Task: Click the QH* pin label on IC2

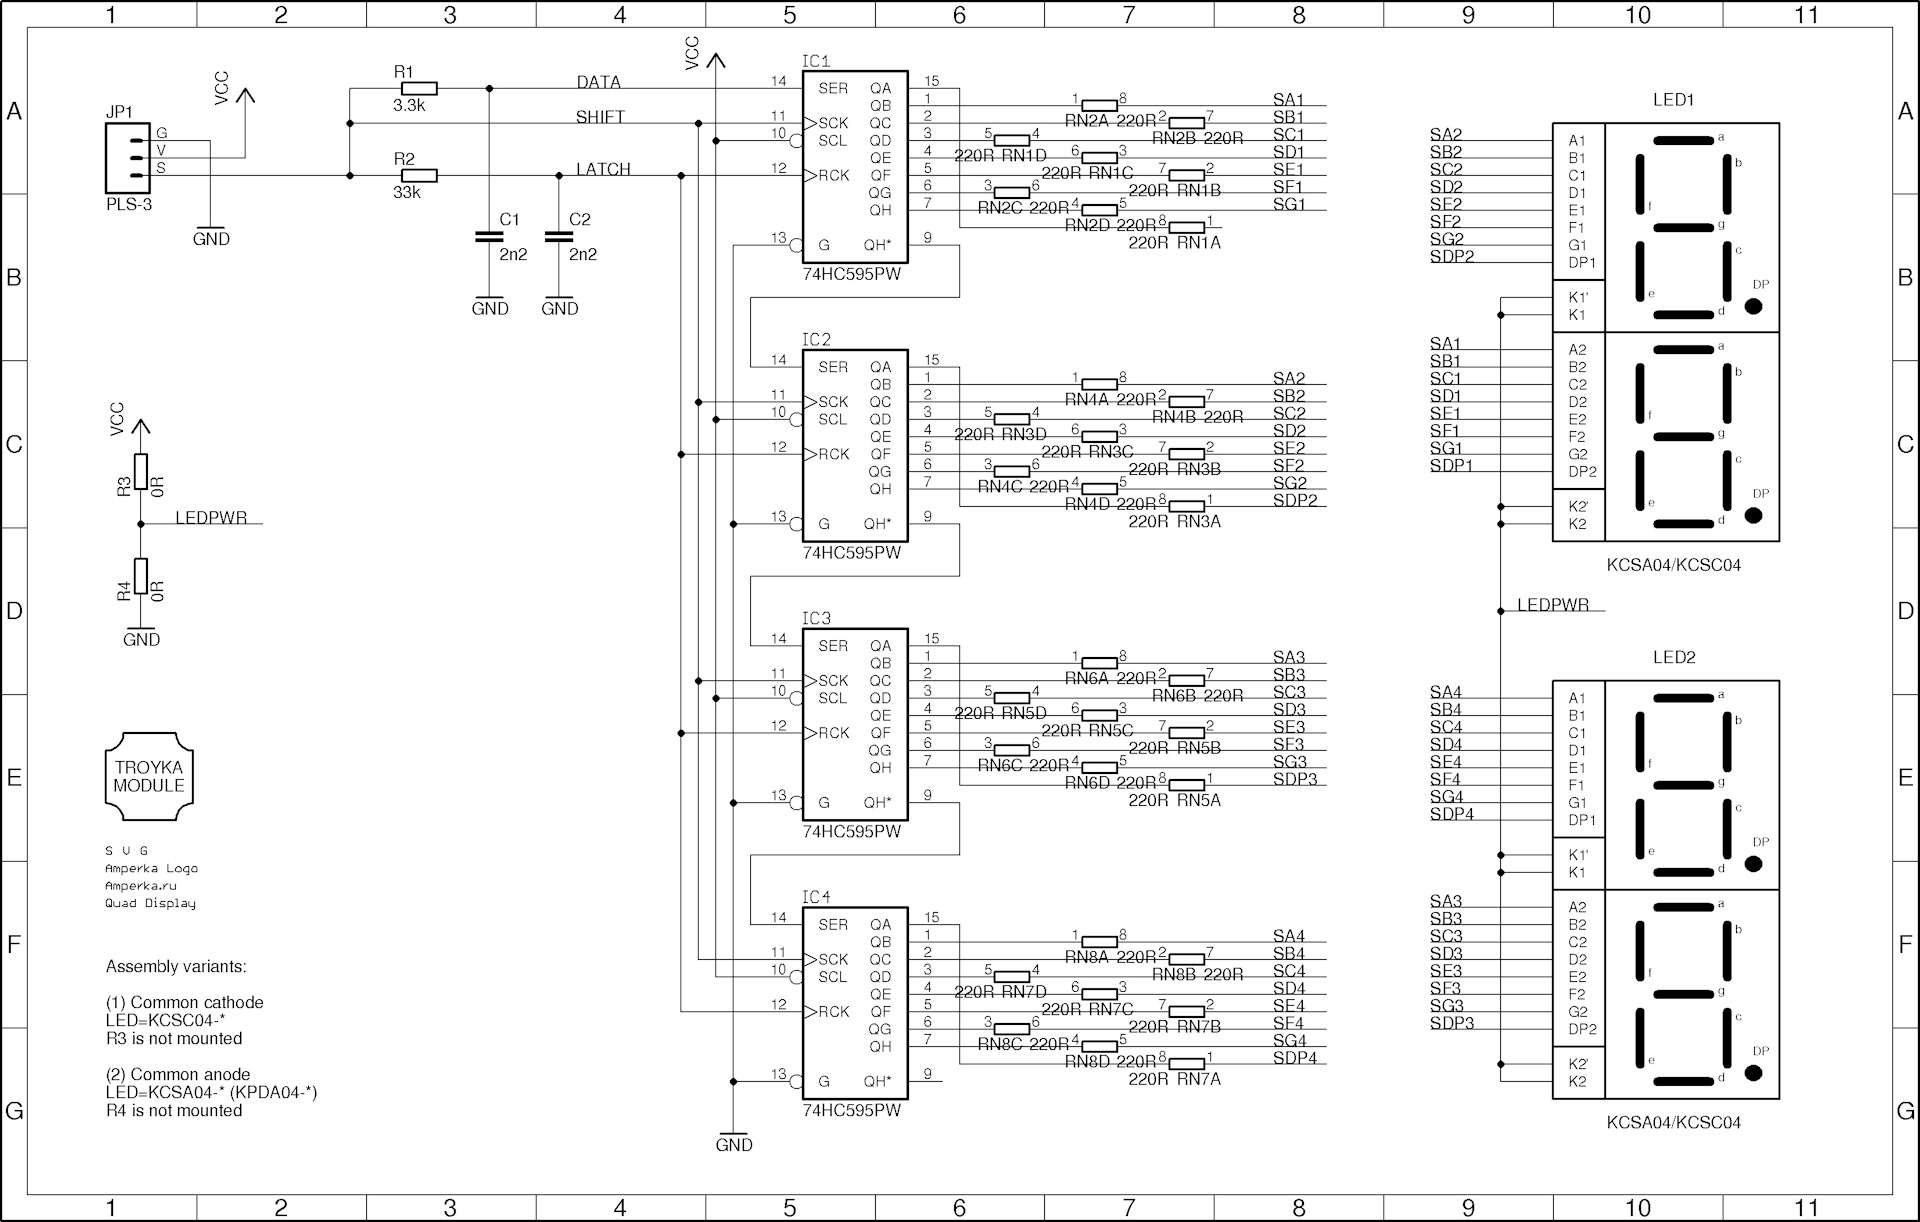Action: [x=877, y=523]
